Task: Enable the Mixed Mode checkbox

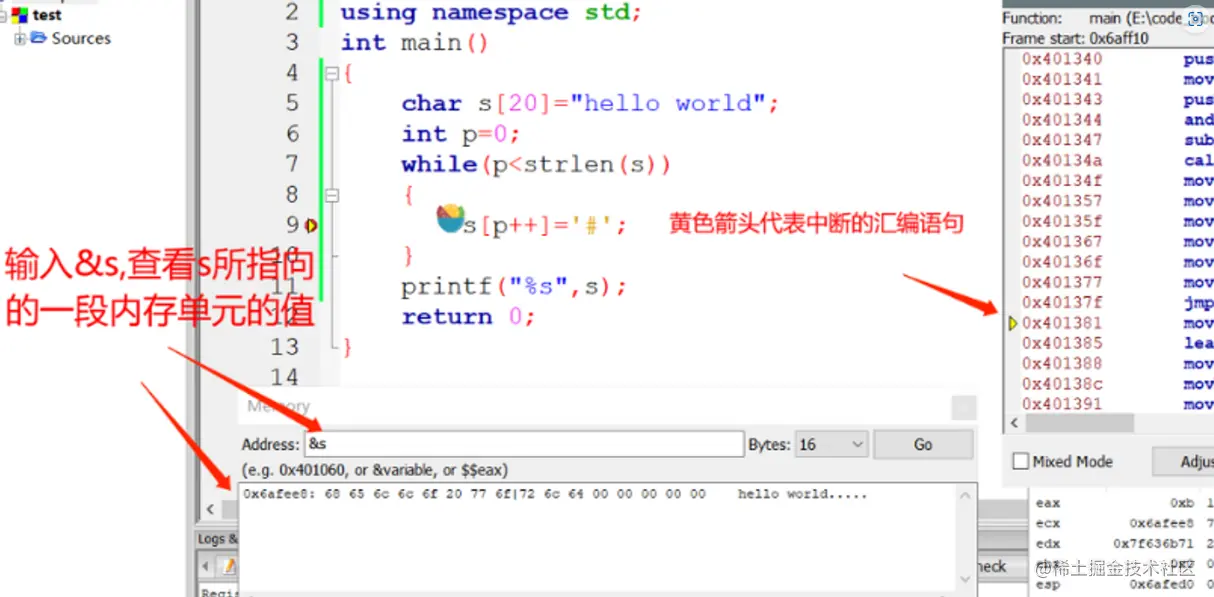Action: (x=1021, y=462)
